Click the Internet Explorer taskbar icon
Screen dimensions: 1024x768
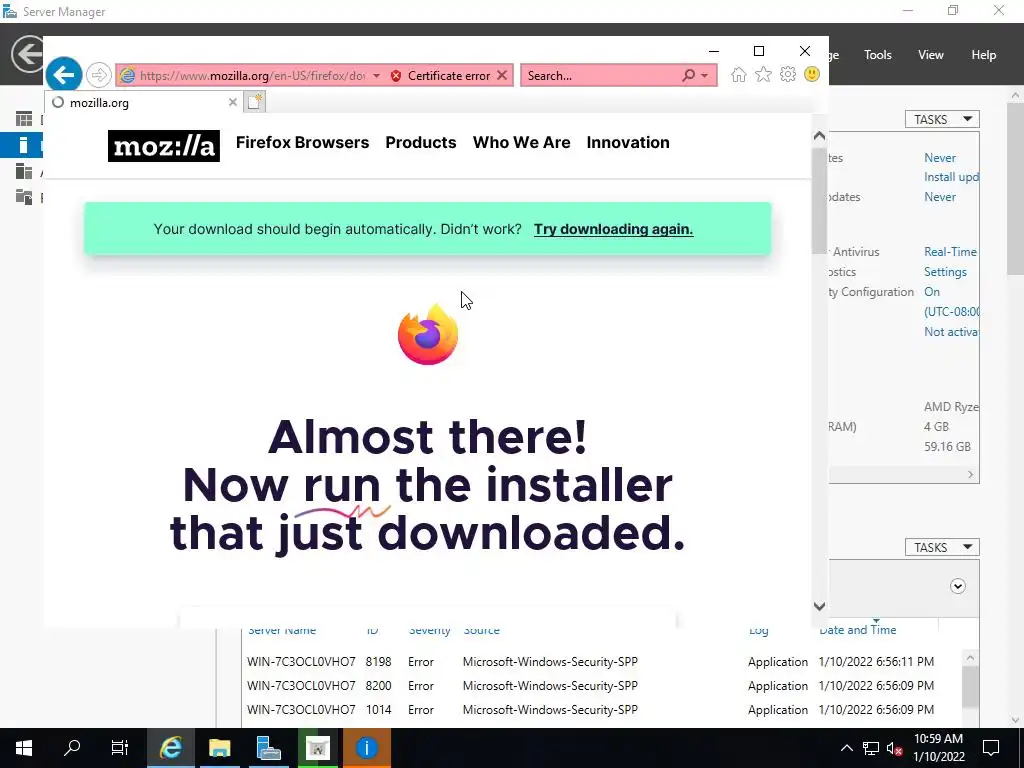tap(170, 748)
